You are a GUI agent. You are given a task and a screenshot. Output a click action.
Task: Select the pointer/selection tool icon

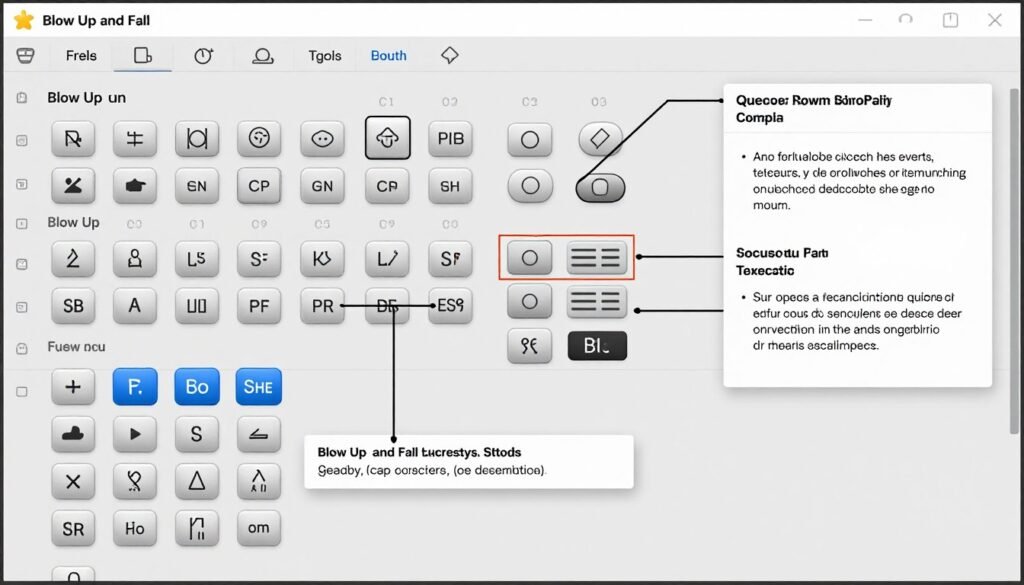click(73, 140)
